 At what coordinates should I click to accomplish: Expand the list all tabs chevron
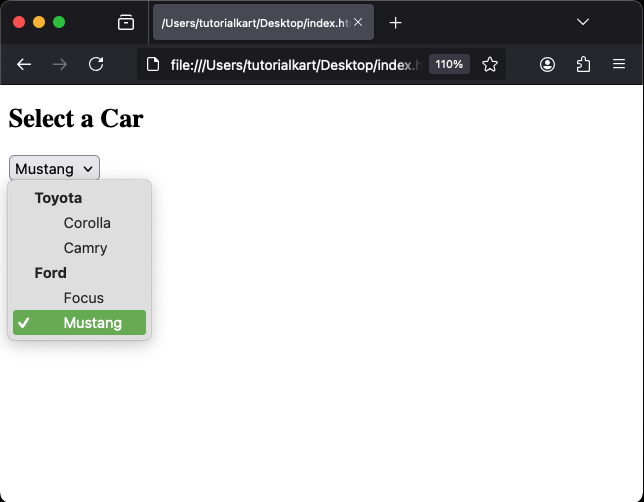point(583,22)
